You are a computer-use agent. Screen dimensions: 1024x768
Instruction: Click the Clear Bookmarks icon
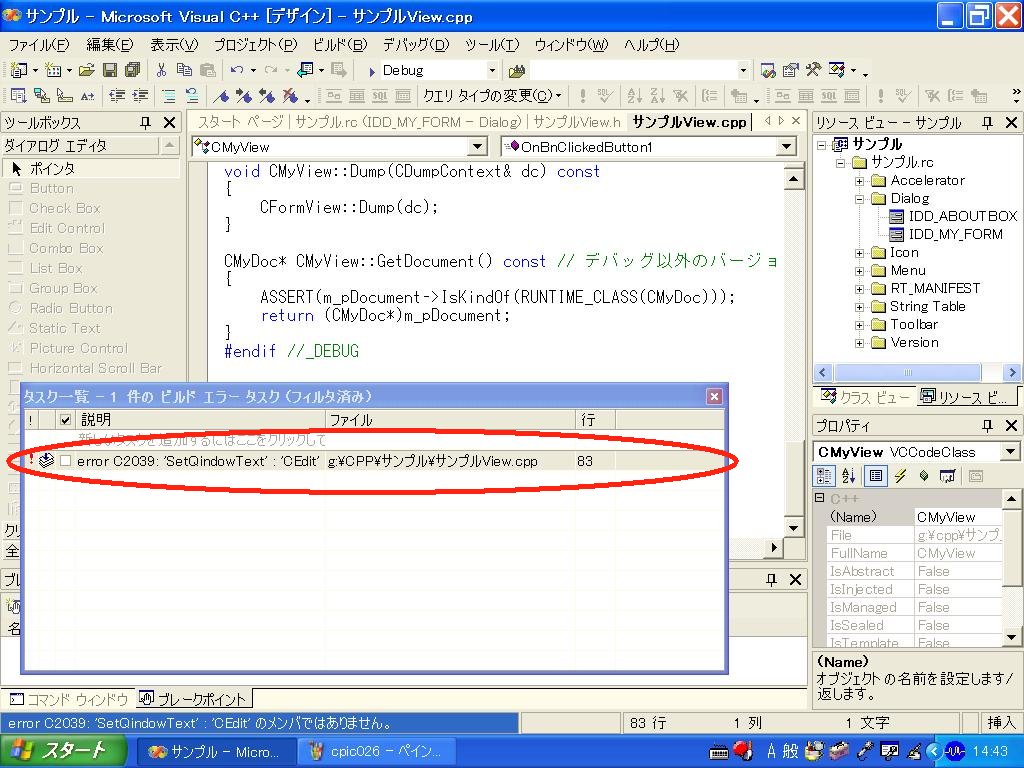(x=289, y=96)
